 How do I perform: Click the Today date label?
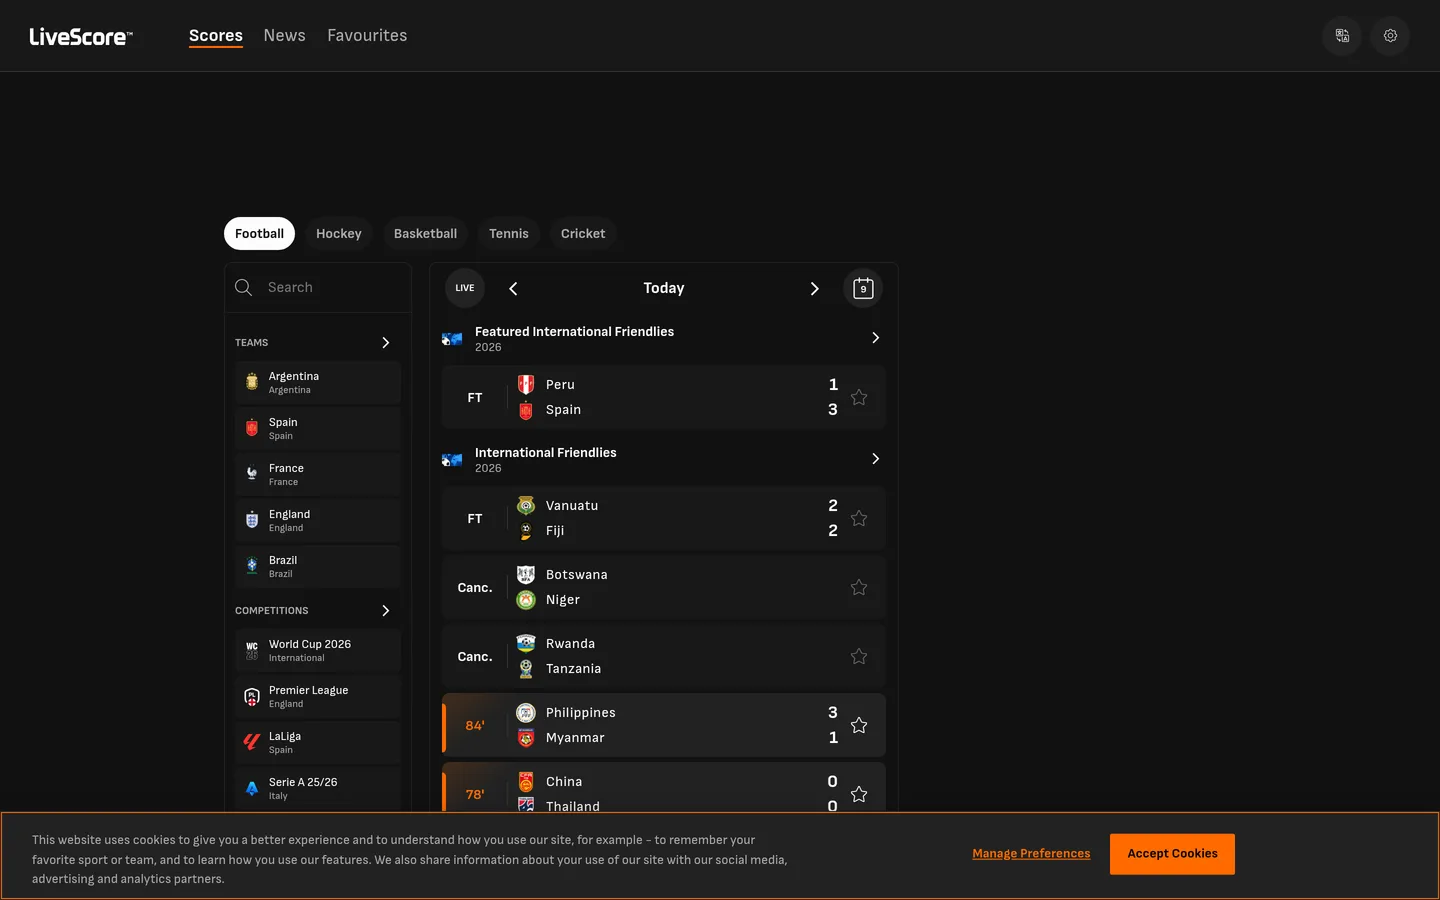664,289
